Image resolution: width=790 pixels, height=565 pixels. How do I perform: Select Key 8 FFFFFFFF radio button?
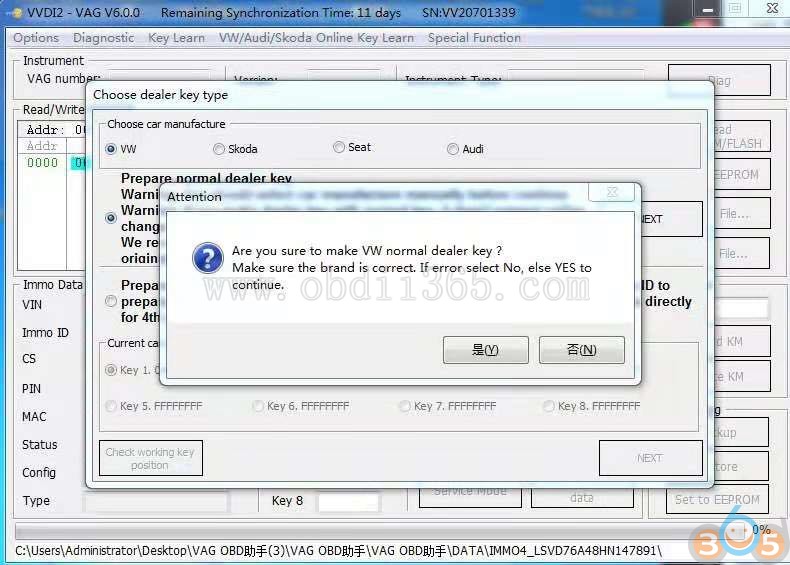pos(549,406)
